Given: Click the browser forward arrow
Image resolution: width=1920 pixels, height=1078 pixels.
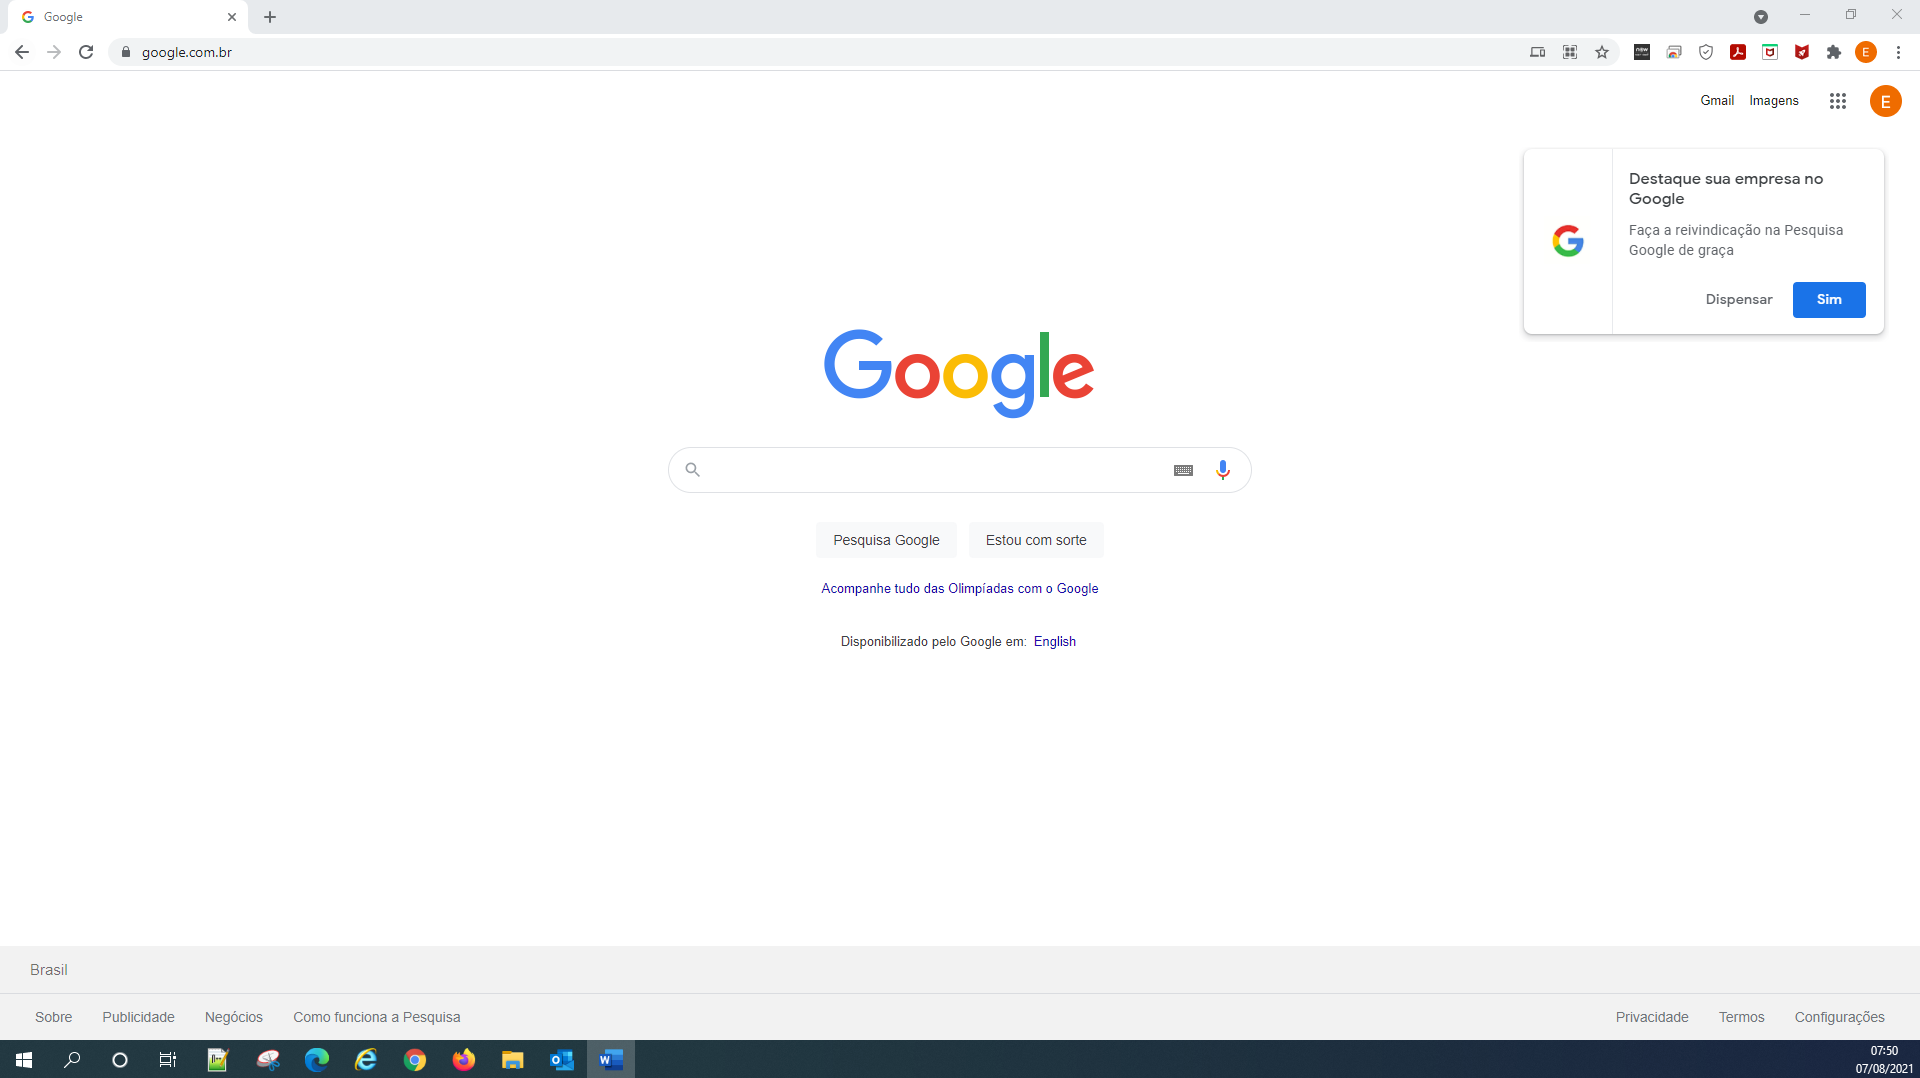Looking at the screenshot, I should (54, 52).
